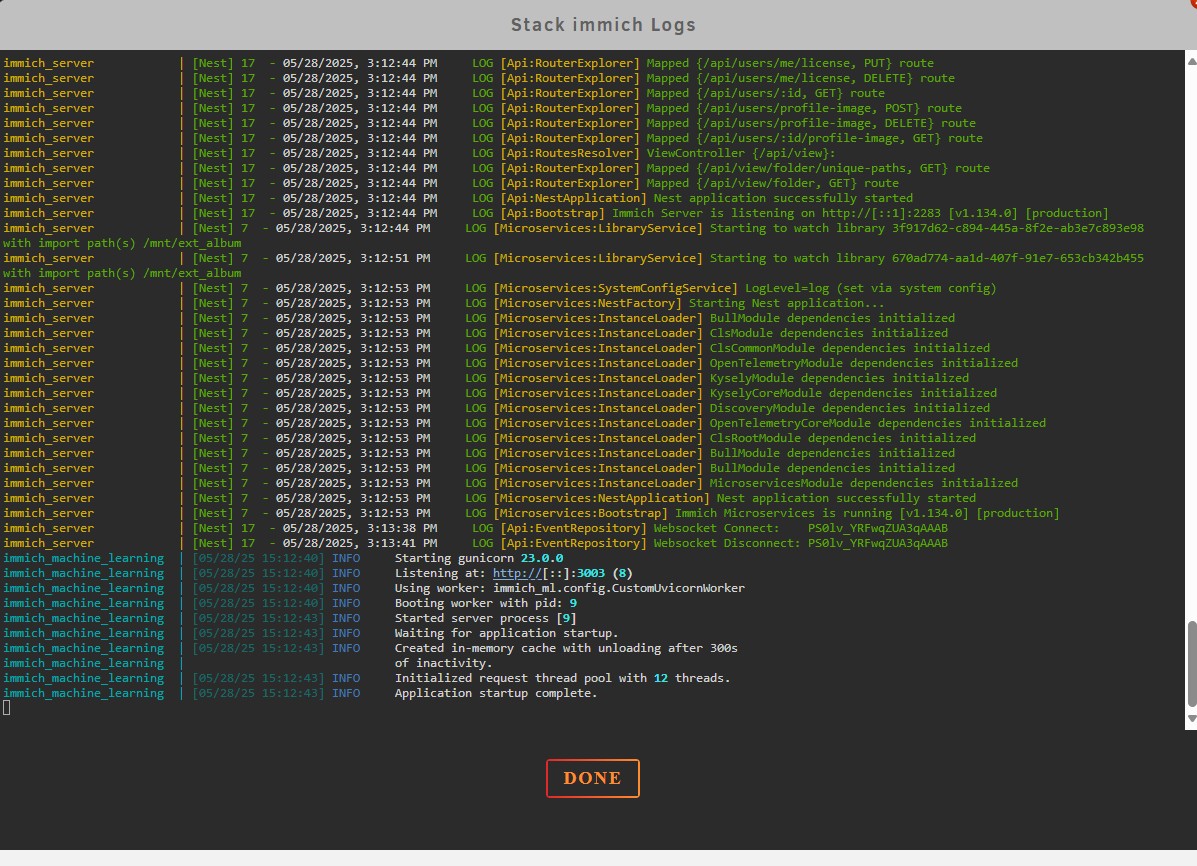This screenshot has height=866, width=1197.
Task: Click the Application startup complete message
Action: [x=497, y=693]
